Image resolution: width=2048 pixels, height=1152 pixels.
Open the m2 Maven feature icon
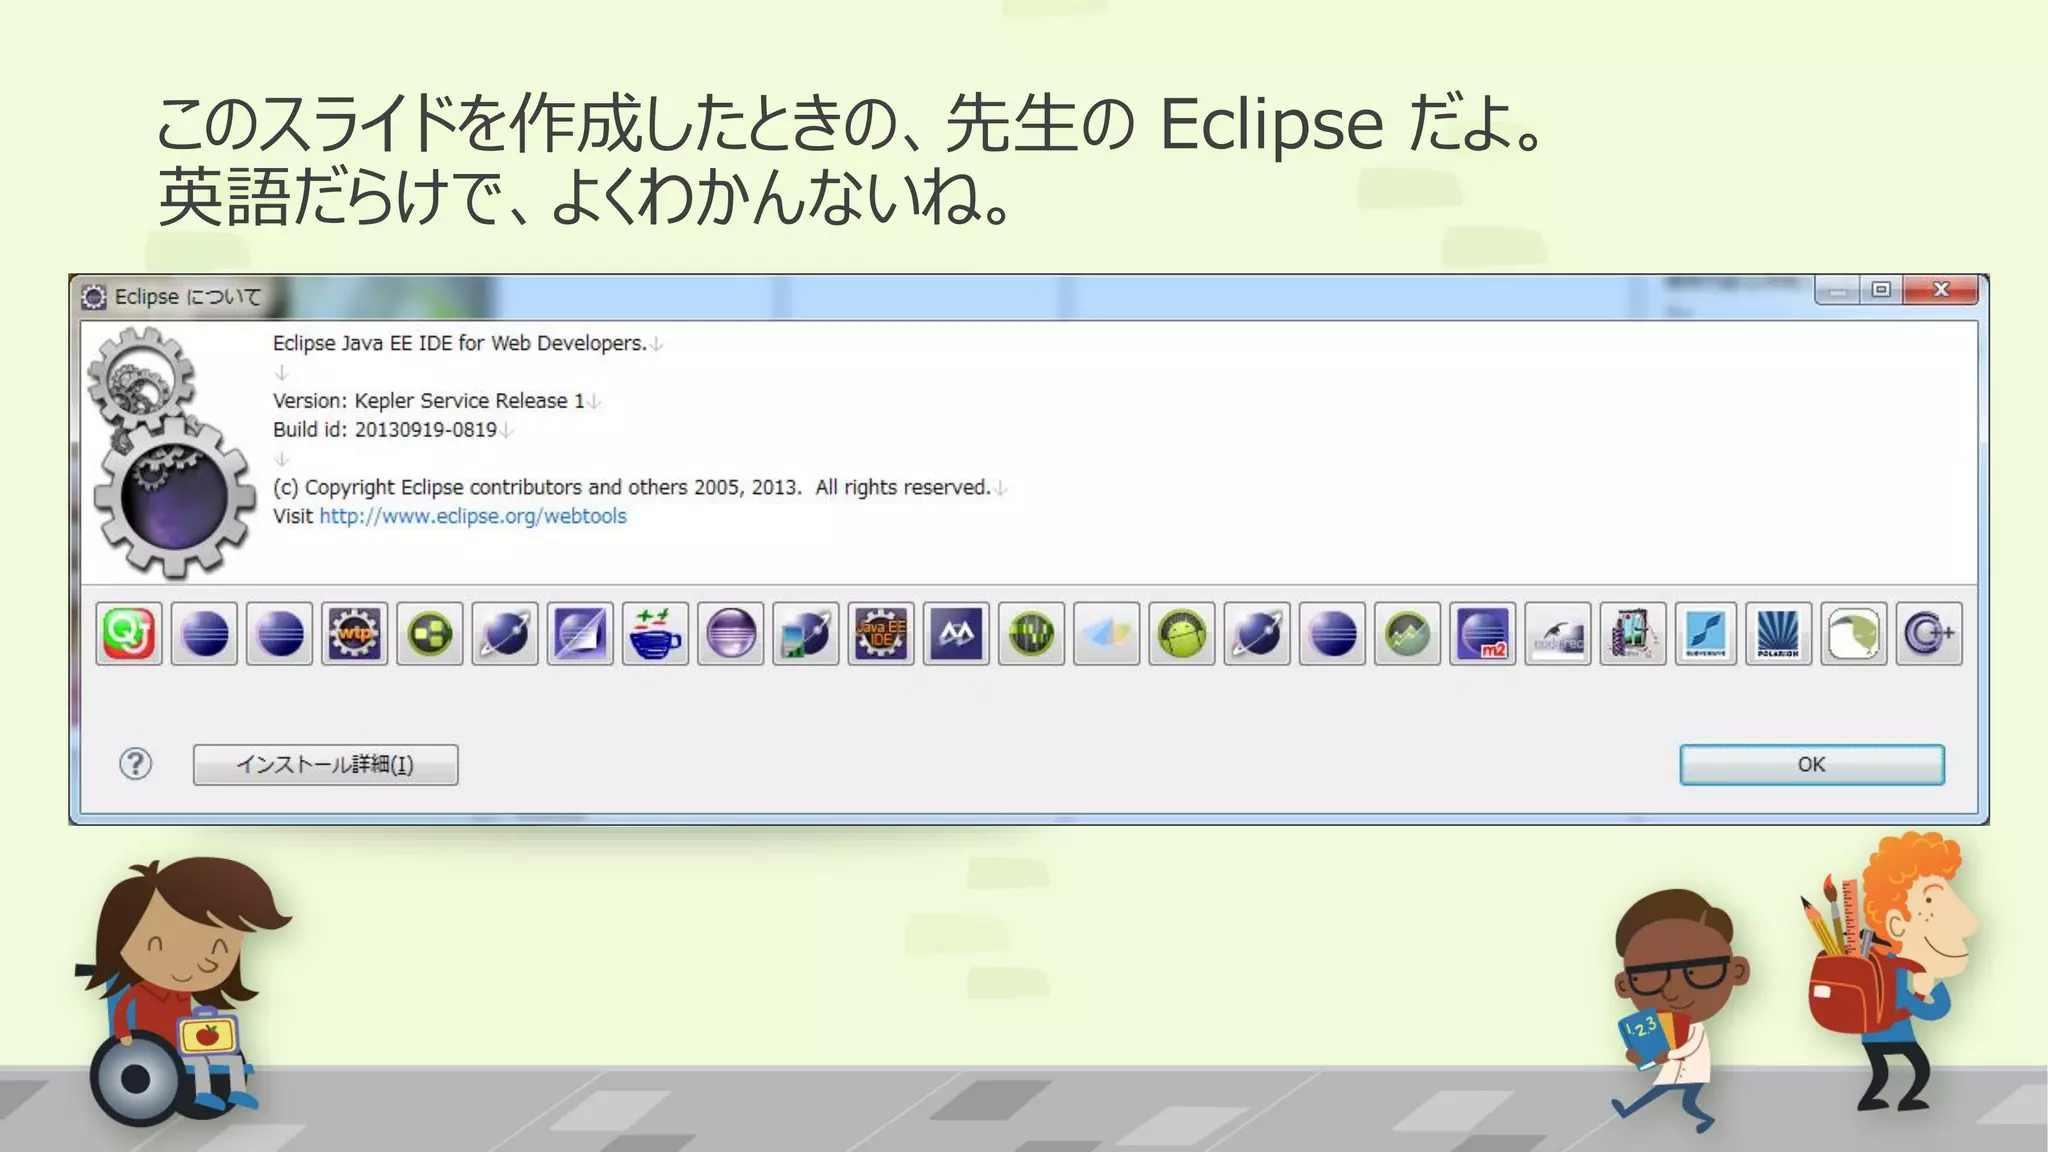[1483, 633]
